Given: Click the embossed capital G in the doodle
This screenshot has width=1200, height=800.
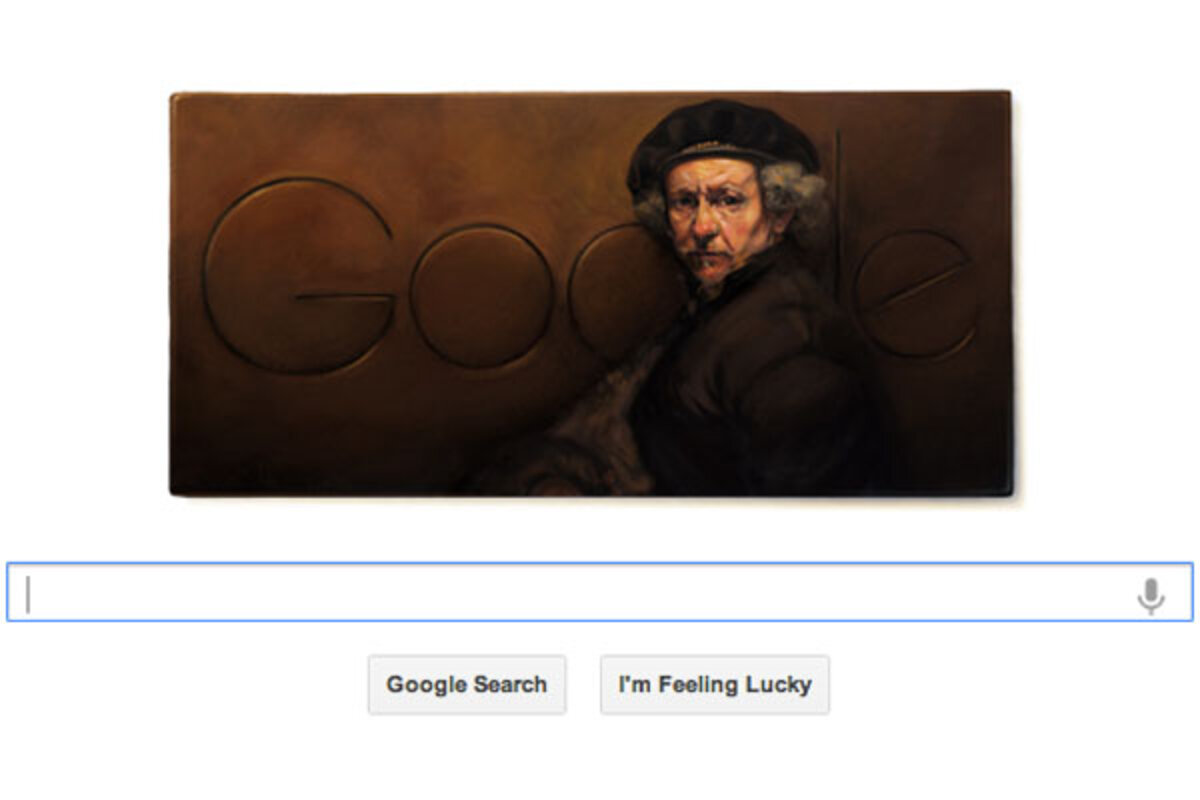Looking at the screenshot, I should click(298, 277).
